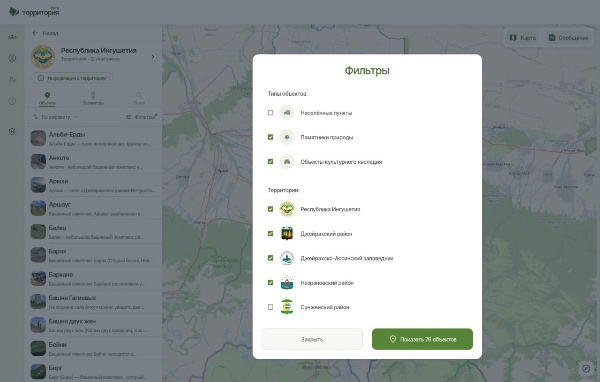This screenshot has height=382, width=600.
Task: Click the sliders icon beside Фильтры
Action: [x=129, y=117]
